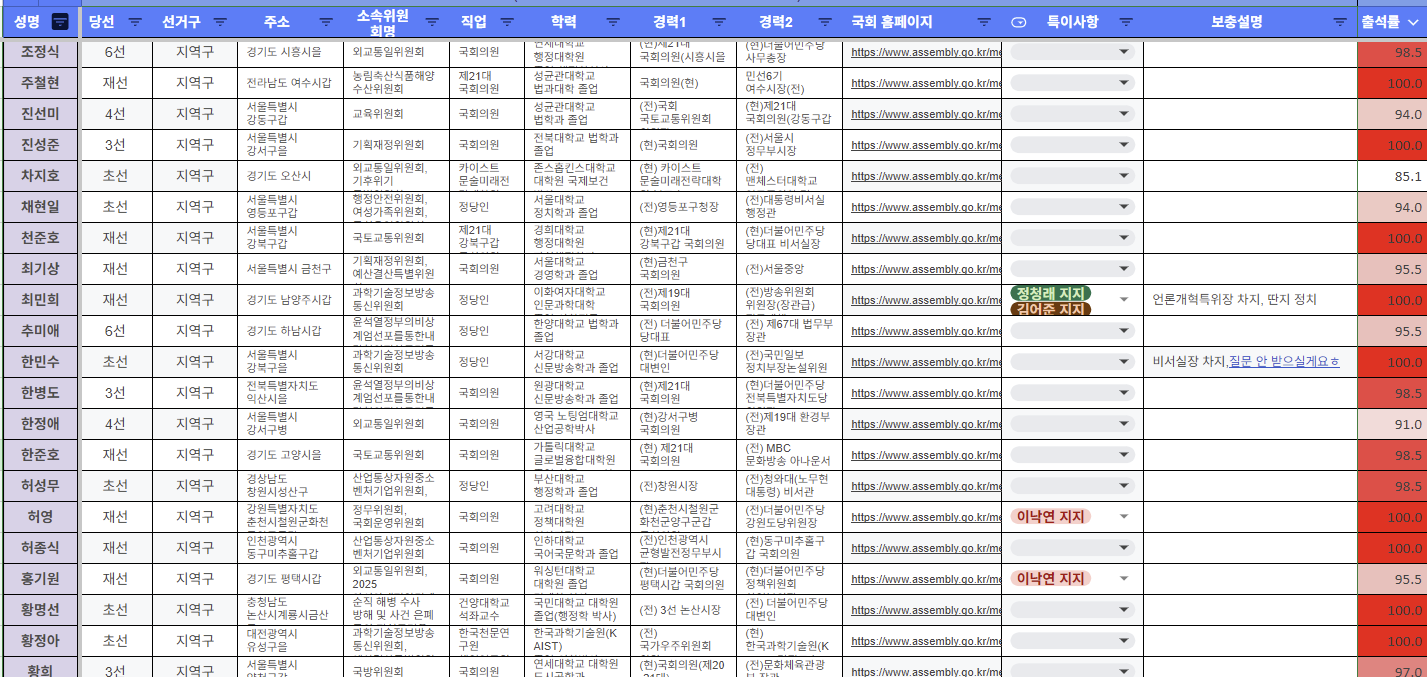Select the 한민수 name cell

40,362
